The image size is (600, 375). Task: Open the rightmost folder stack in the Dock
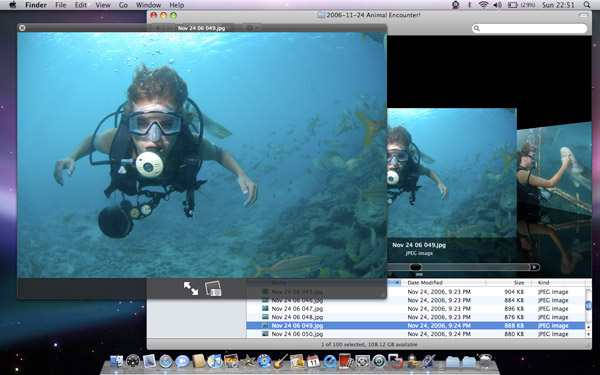click(469, 362)
